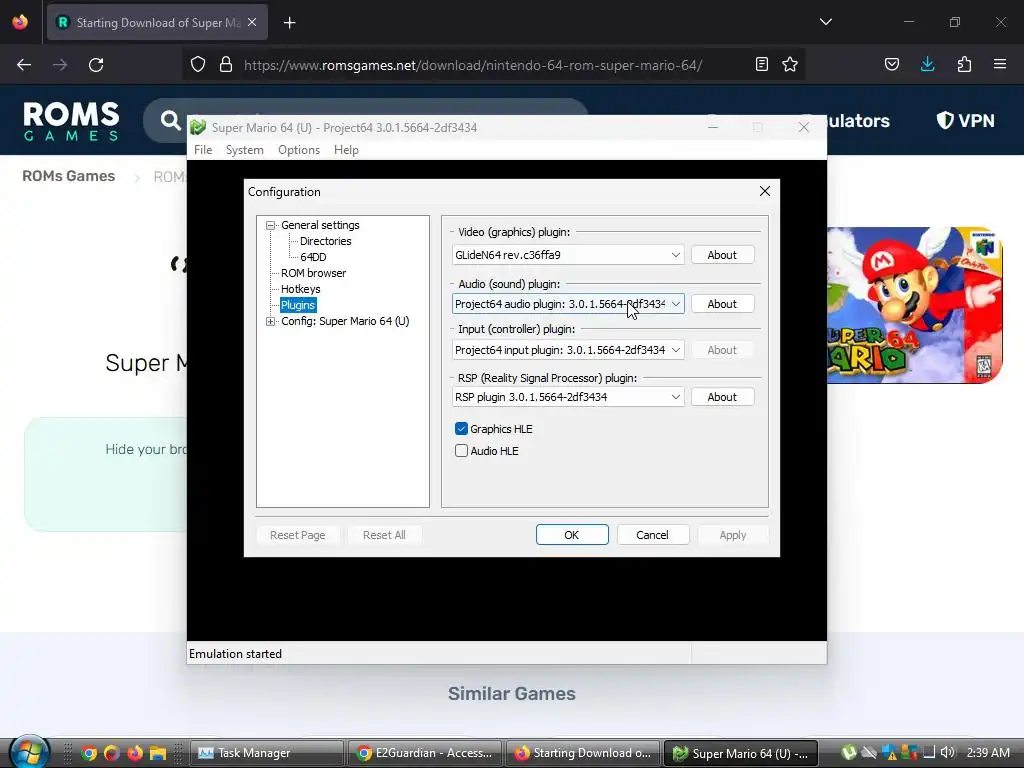1024x768 pixels.
Task: Click the volume speaker tray icon
Action: [x=947, y=752]
